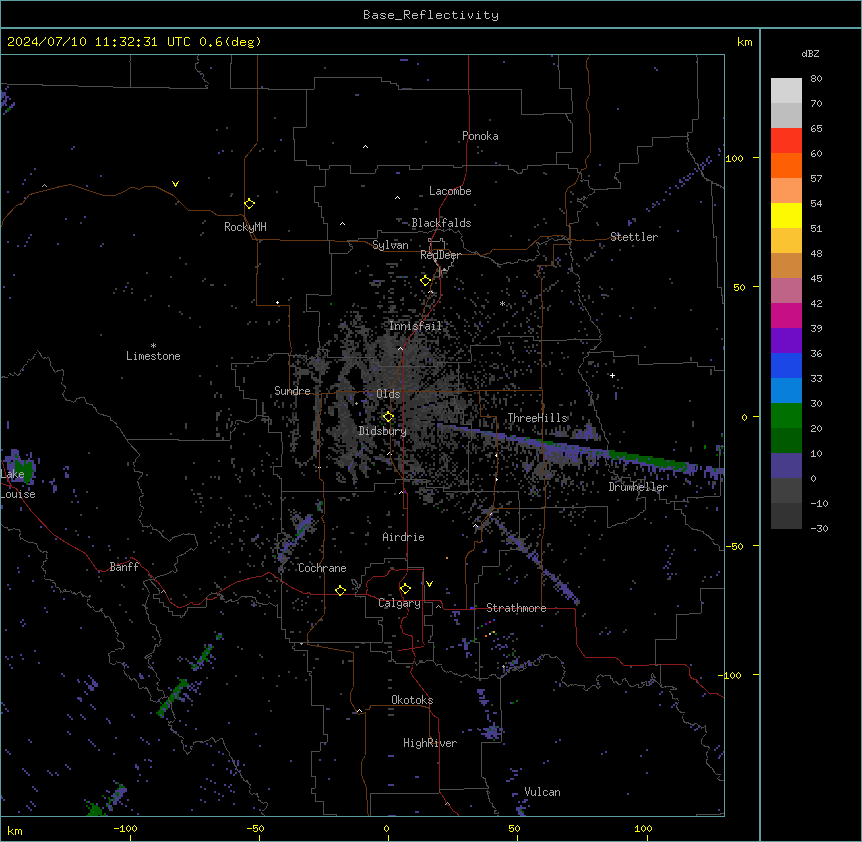Select the yellow diamond marker below RedDeer

click(425, 281)
